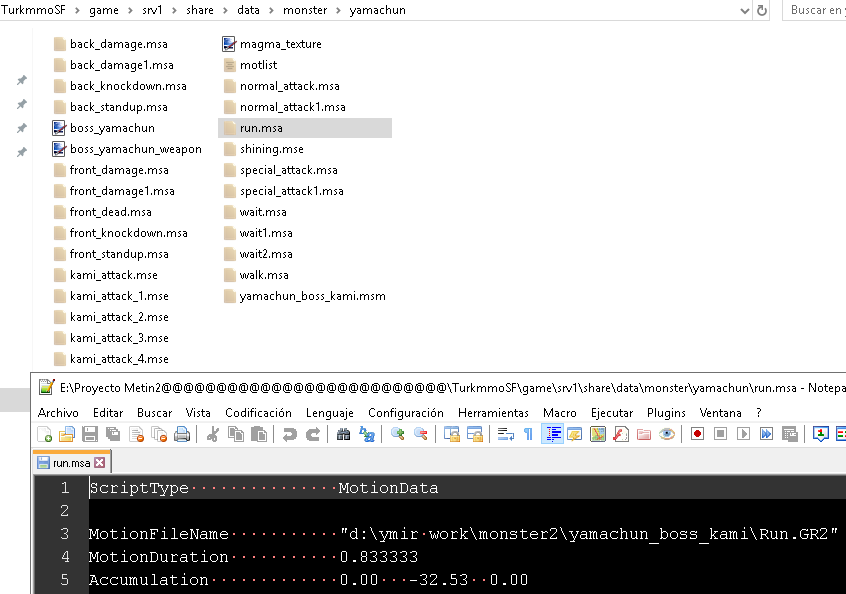Select the run.msa file in Explorer
The width and height of the screenshot is (846, 594).
pyautogui.click(x=305, y=128)
